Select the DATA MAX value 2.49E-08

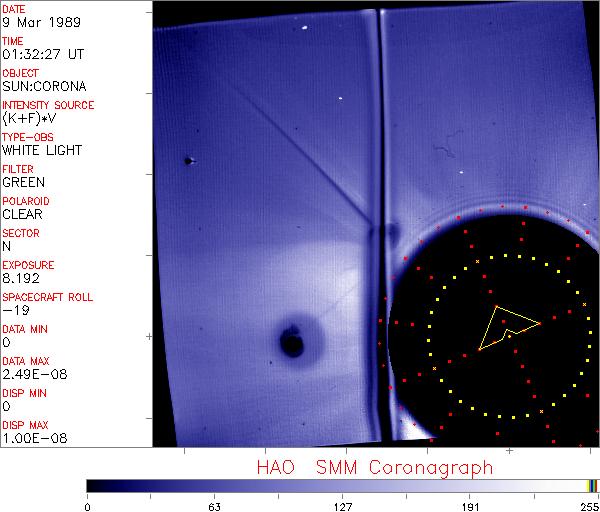pyautogui.click(x=30, y=375)
